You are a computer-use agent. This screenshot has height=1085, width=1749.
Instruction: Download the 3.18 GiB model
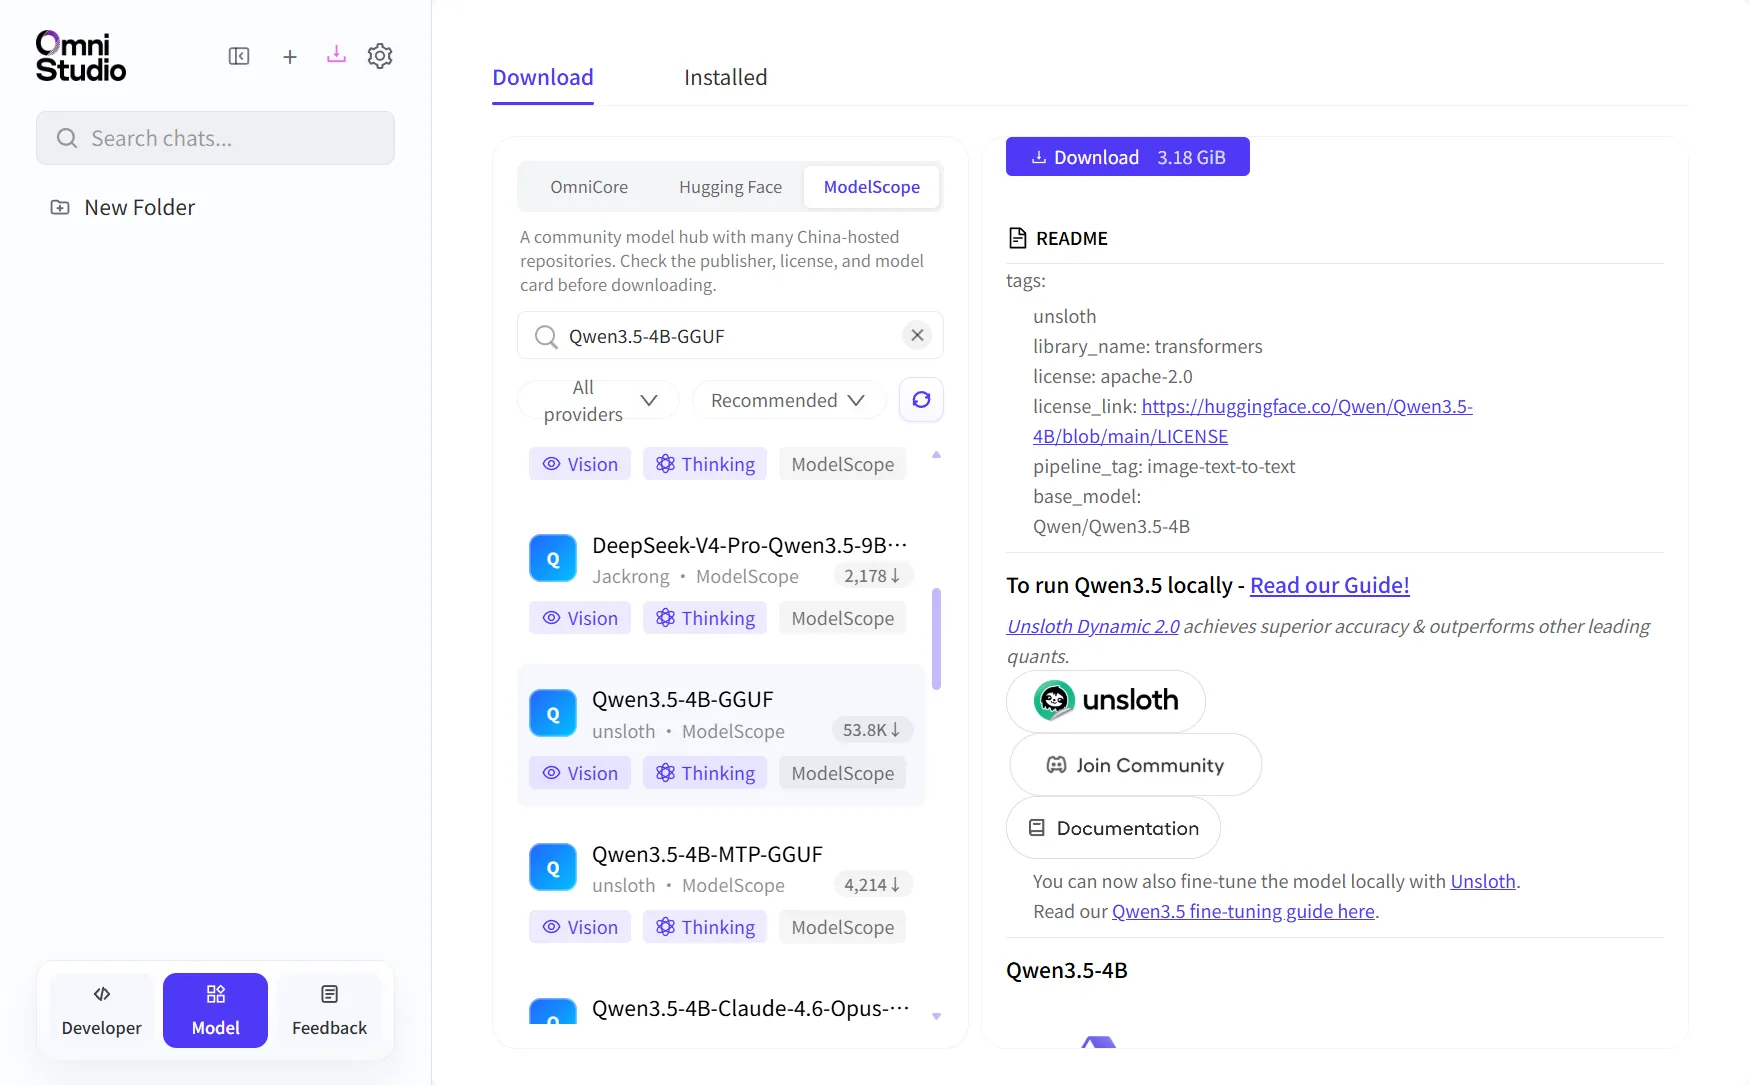(1128, 157)
